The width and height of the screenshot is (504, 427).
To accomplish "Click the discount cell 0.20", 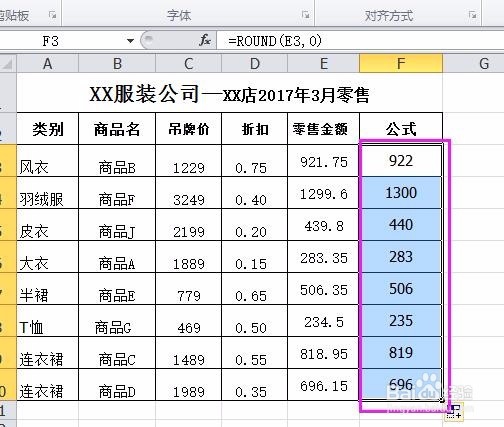I will coord(255,225).
